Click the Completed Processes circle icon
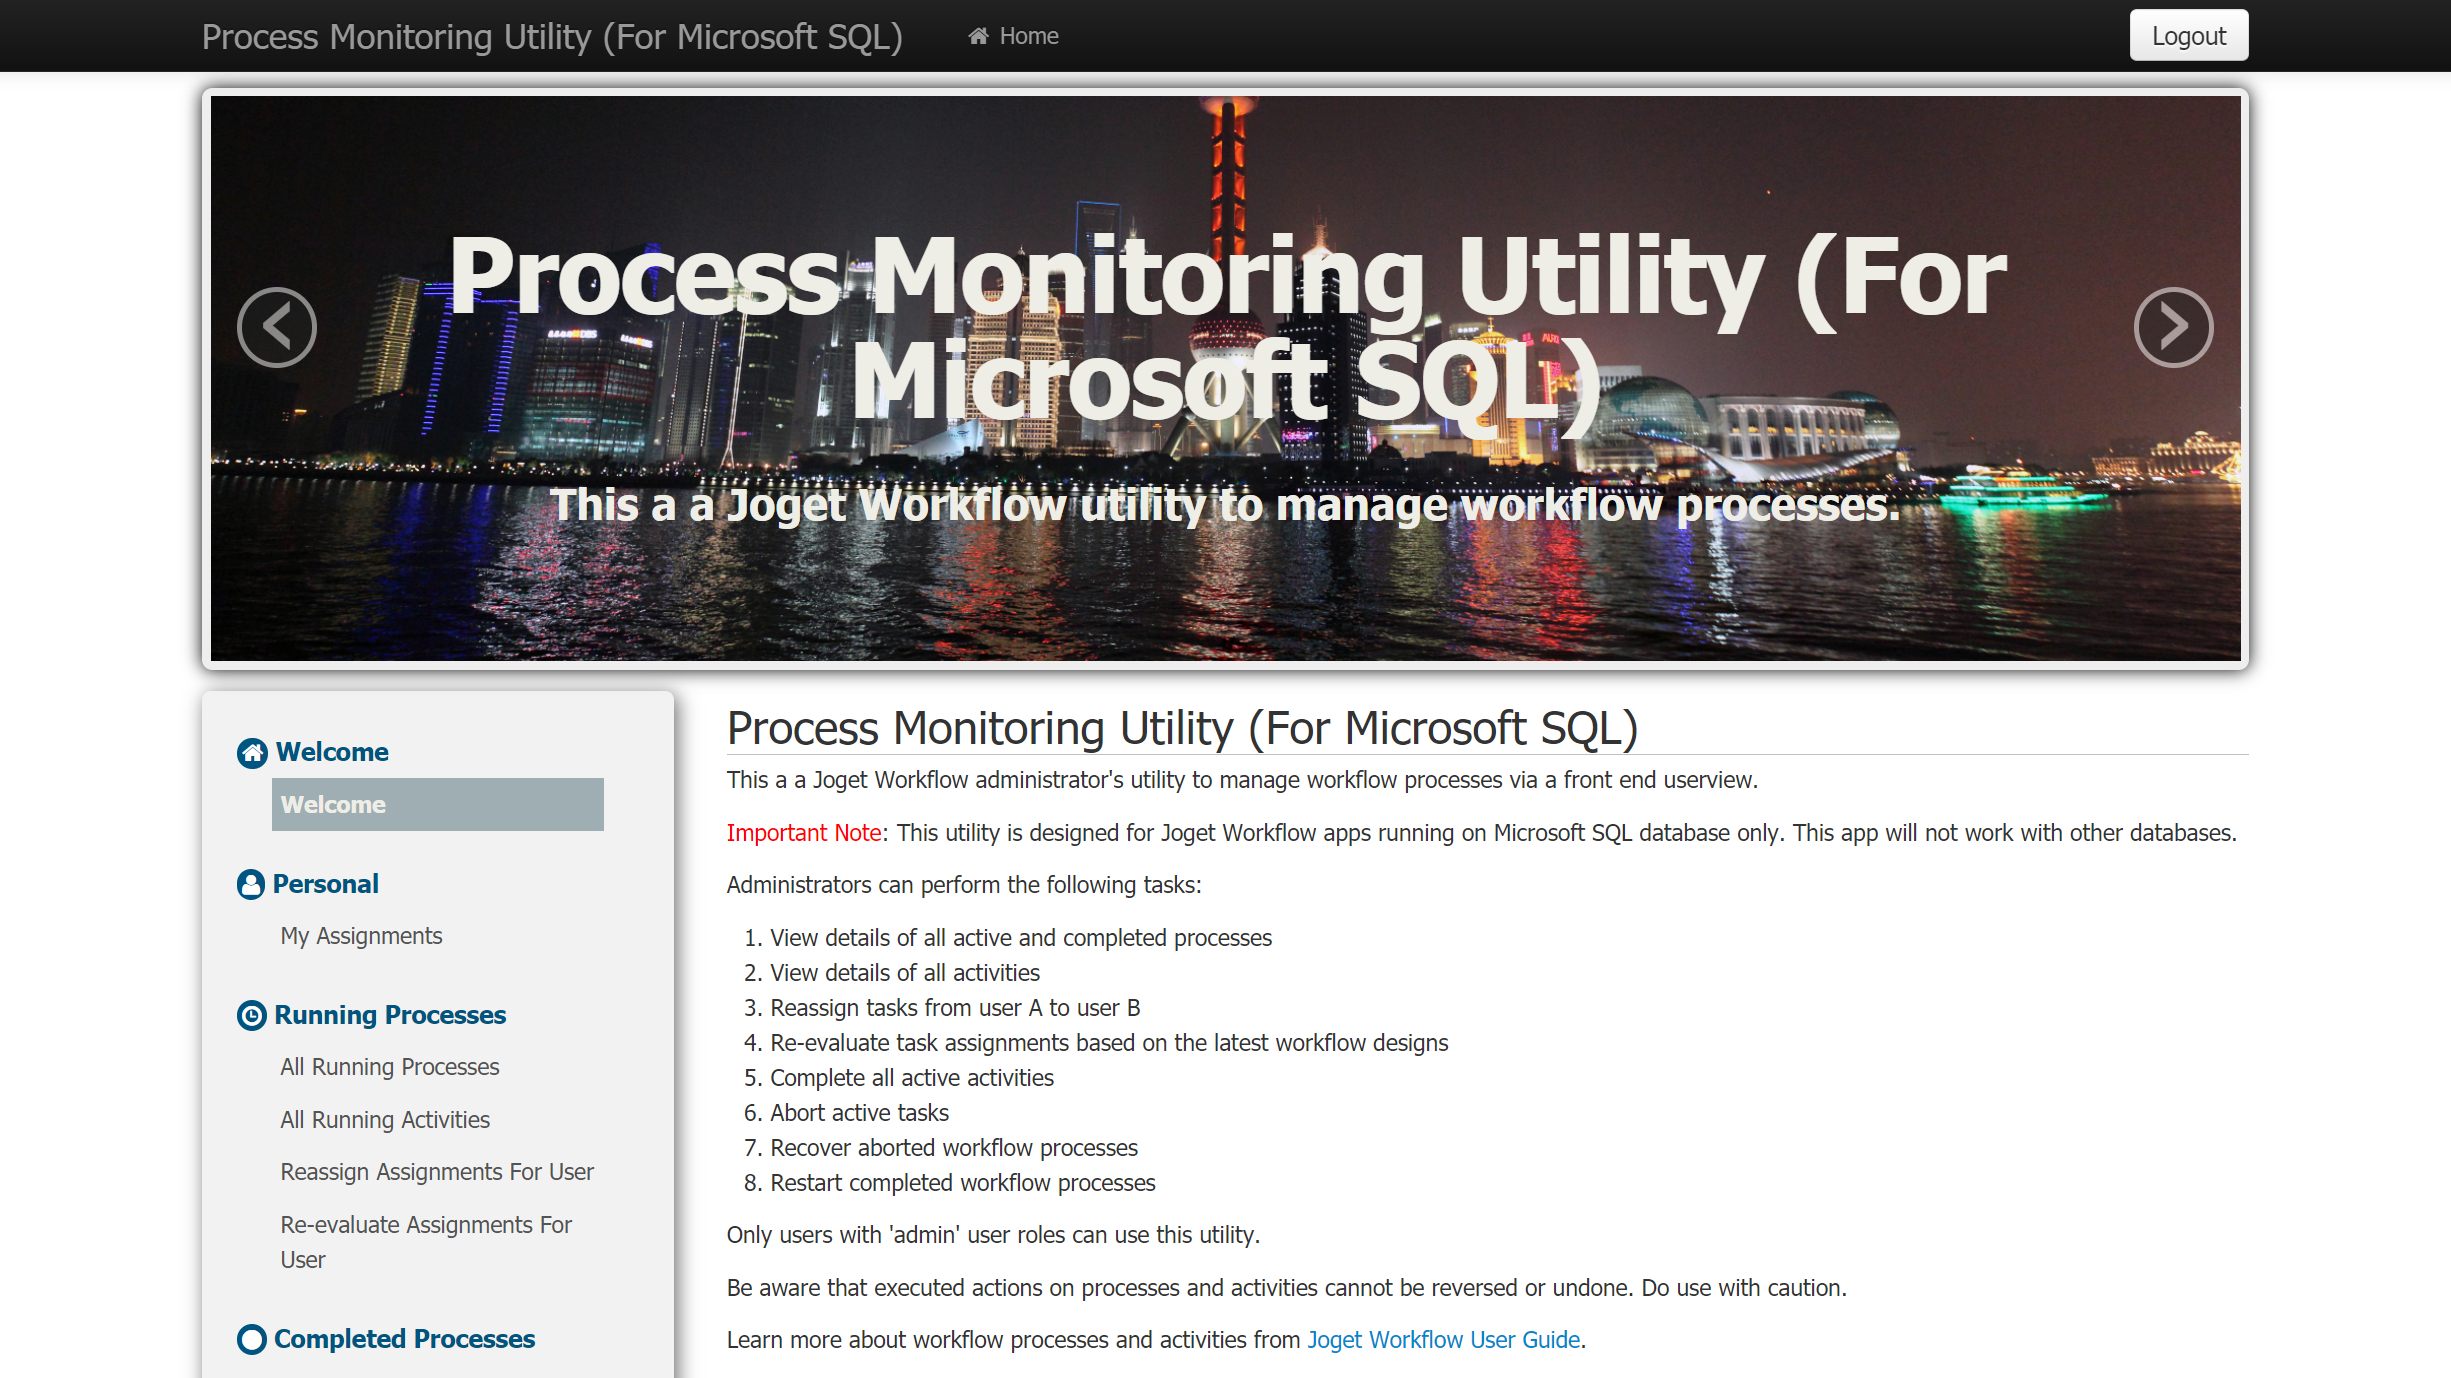 click(x=252, y=1339)
